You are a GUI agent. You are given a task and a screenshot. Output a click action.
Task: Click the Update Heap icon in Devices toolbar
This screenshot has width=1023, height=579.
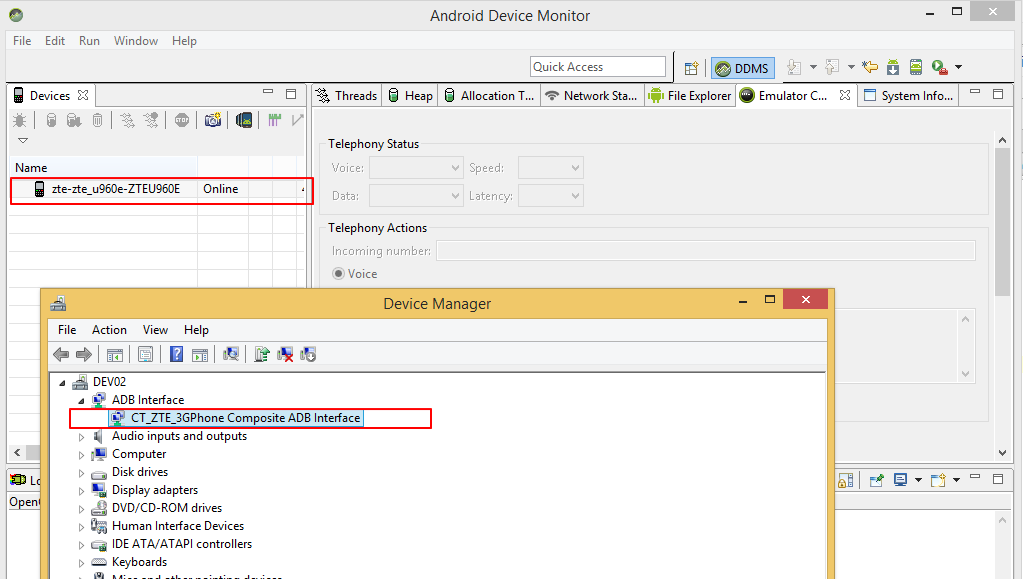point(51,120)
